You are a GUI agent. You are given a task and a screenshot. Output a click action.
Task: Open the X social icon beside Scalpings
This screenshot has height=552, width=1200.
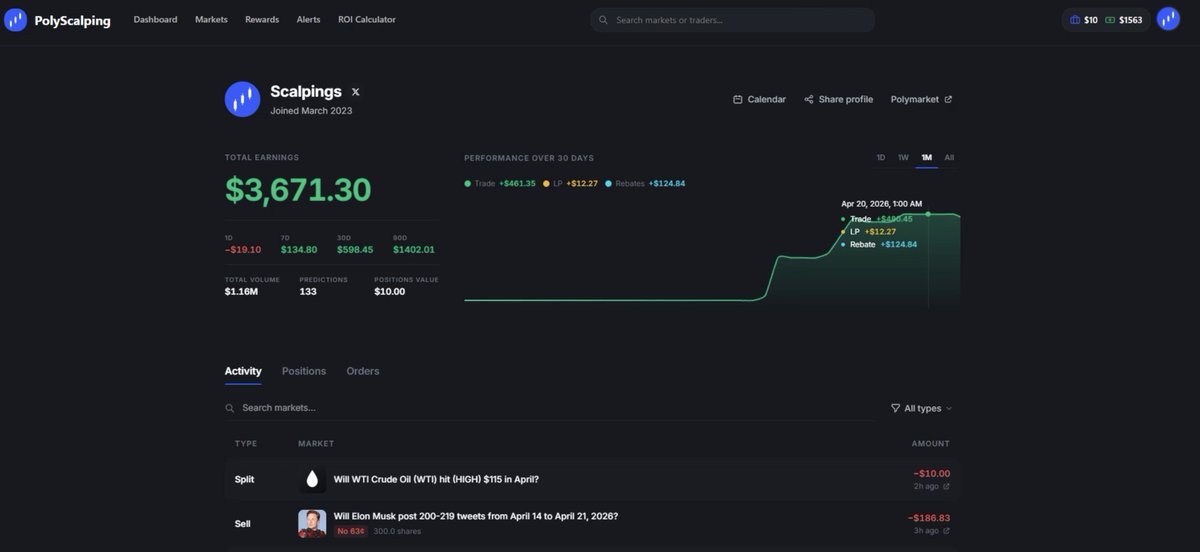point(355,92)
